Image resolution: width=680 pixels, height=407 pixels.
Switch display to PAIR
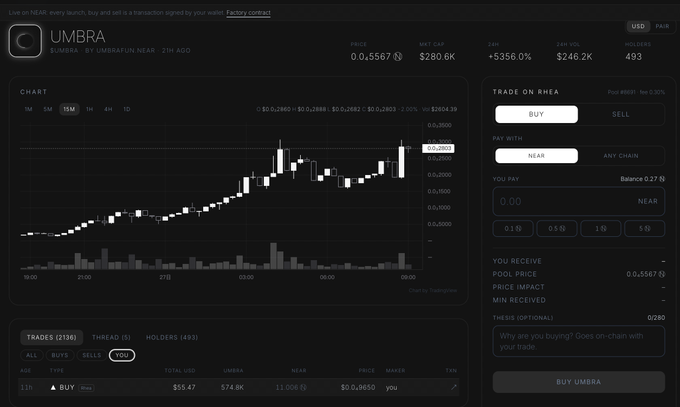[662, 26]
